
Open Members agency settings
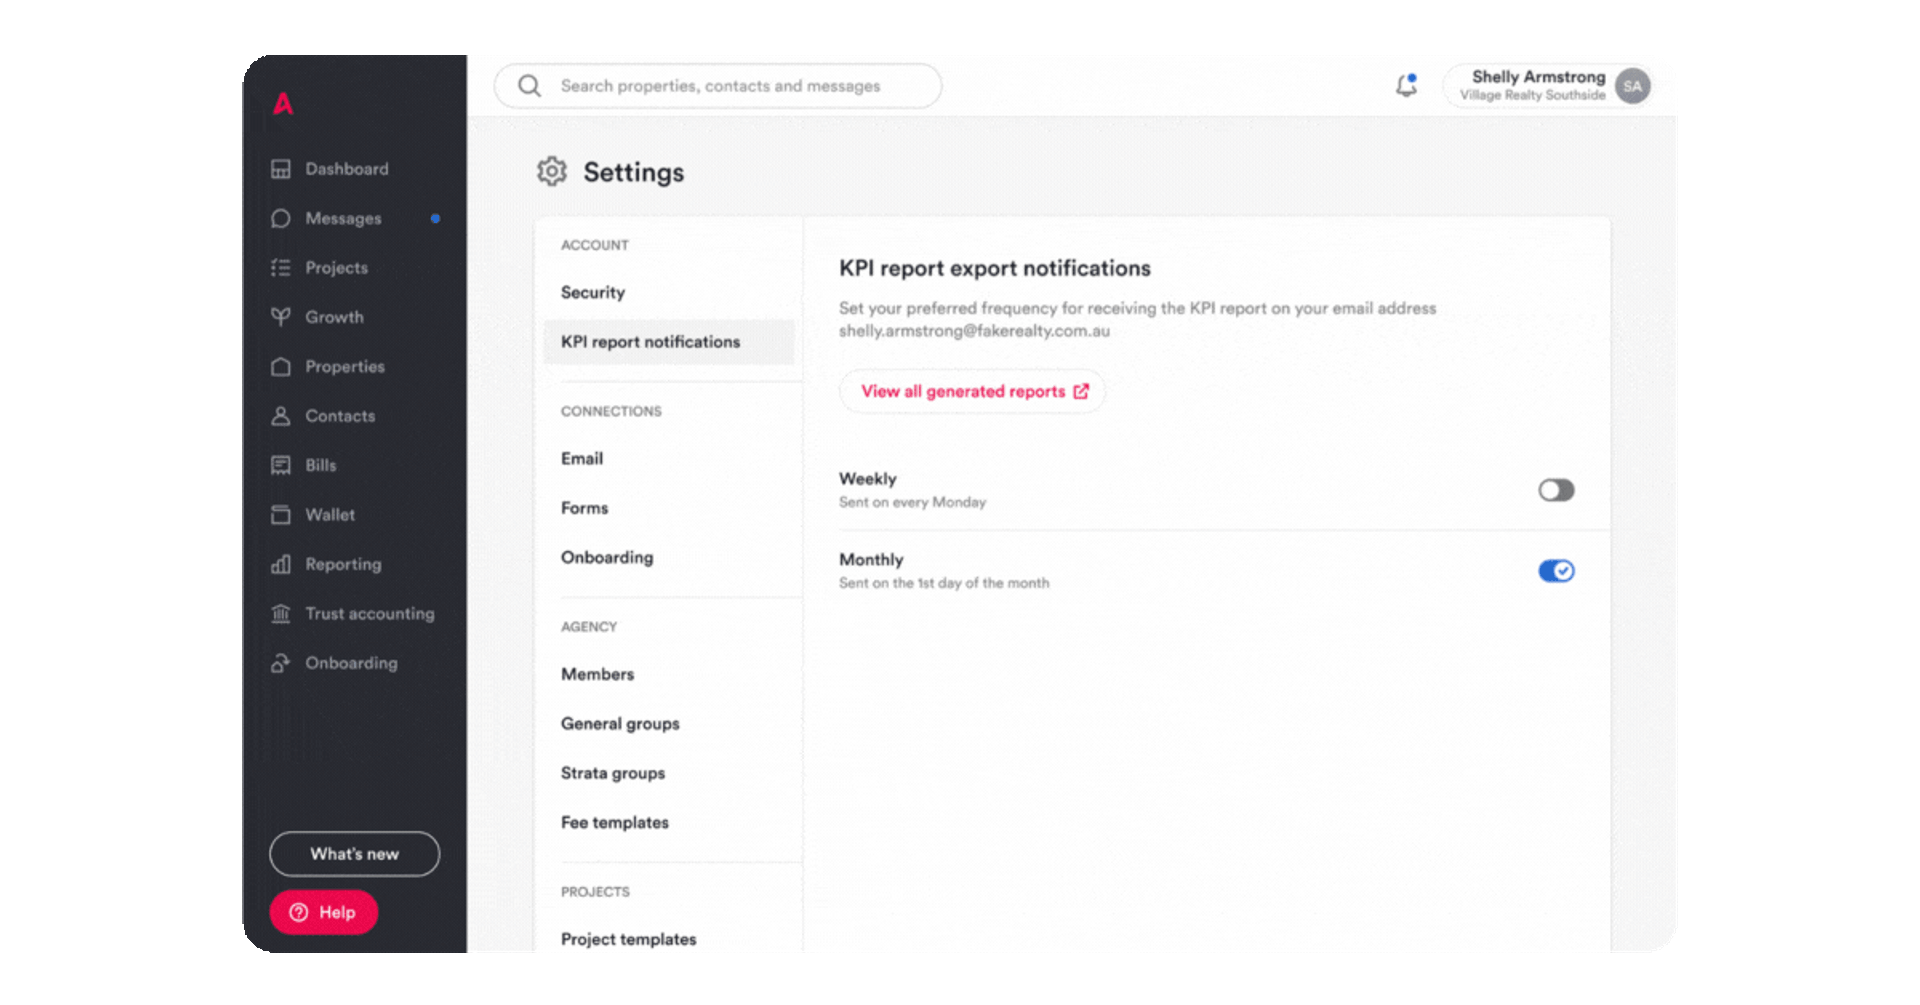[x=598, y=675]
